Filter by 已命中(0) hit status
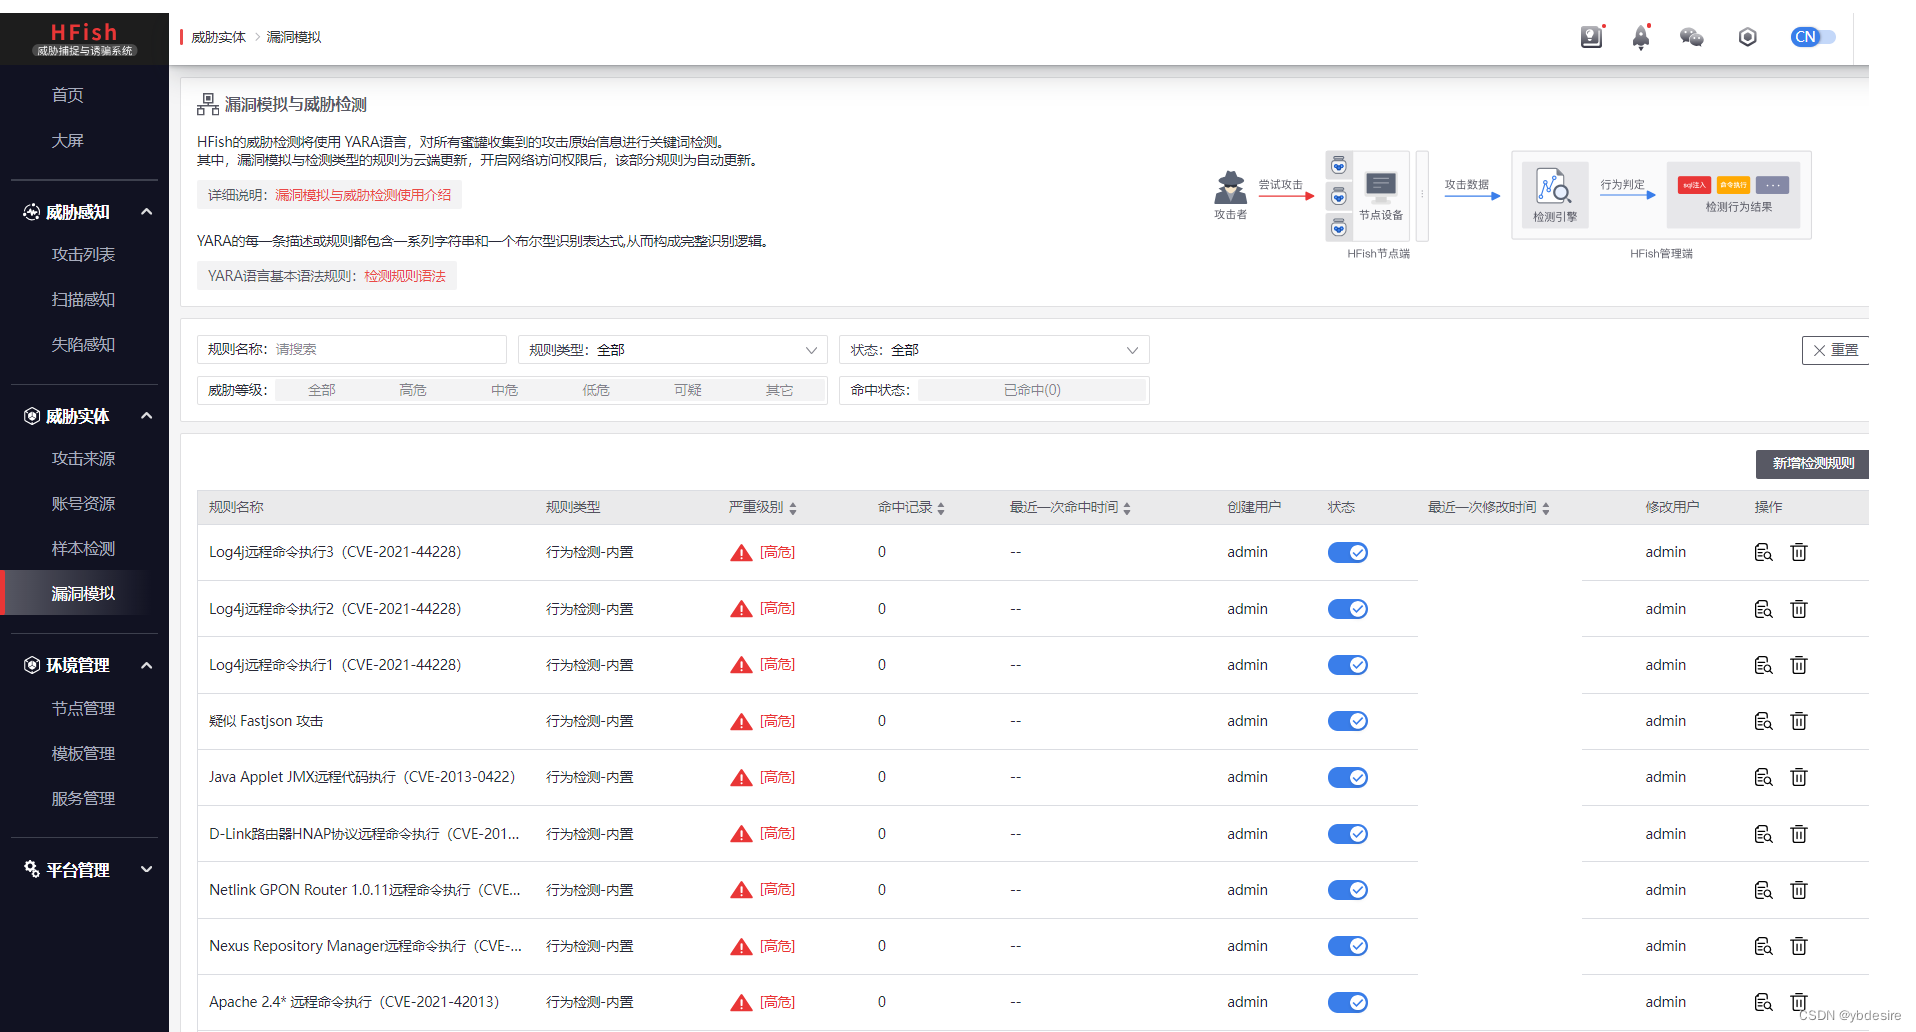1916x1032 pixels. 1032,390
